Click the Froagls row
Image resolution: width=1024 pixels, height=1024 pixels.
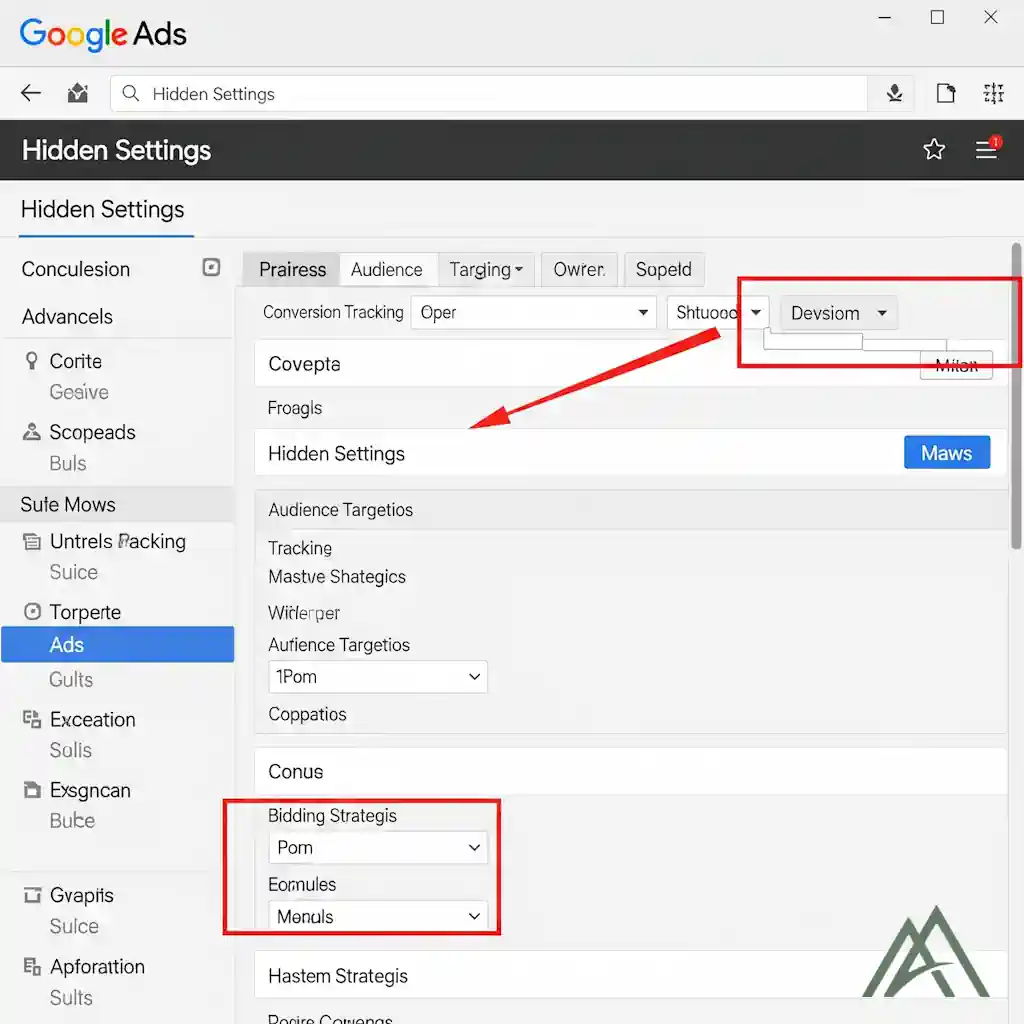[x=295, y=408]
